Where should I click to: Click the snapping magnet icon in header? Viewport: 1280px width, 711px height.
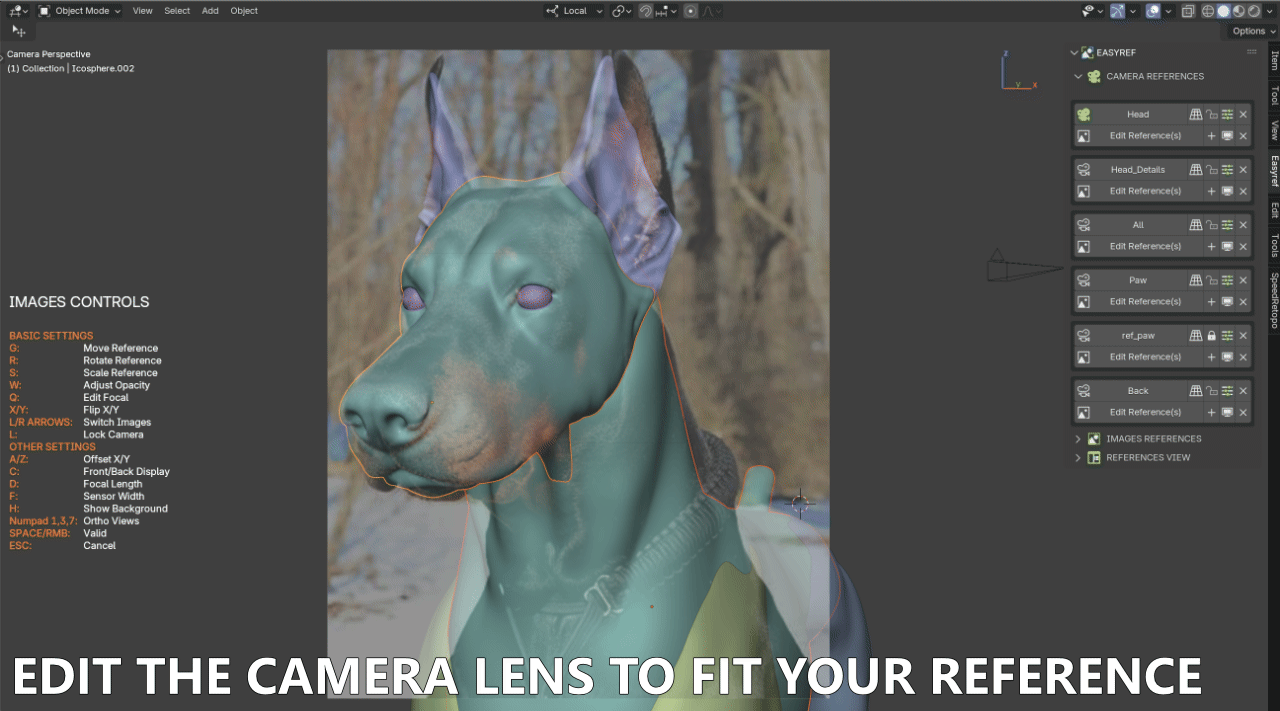(644, 11)
